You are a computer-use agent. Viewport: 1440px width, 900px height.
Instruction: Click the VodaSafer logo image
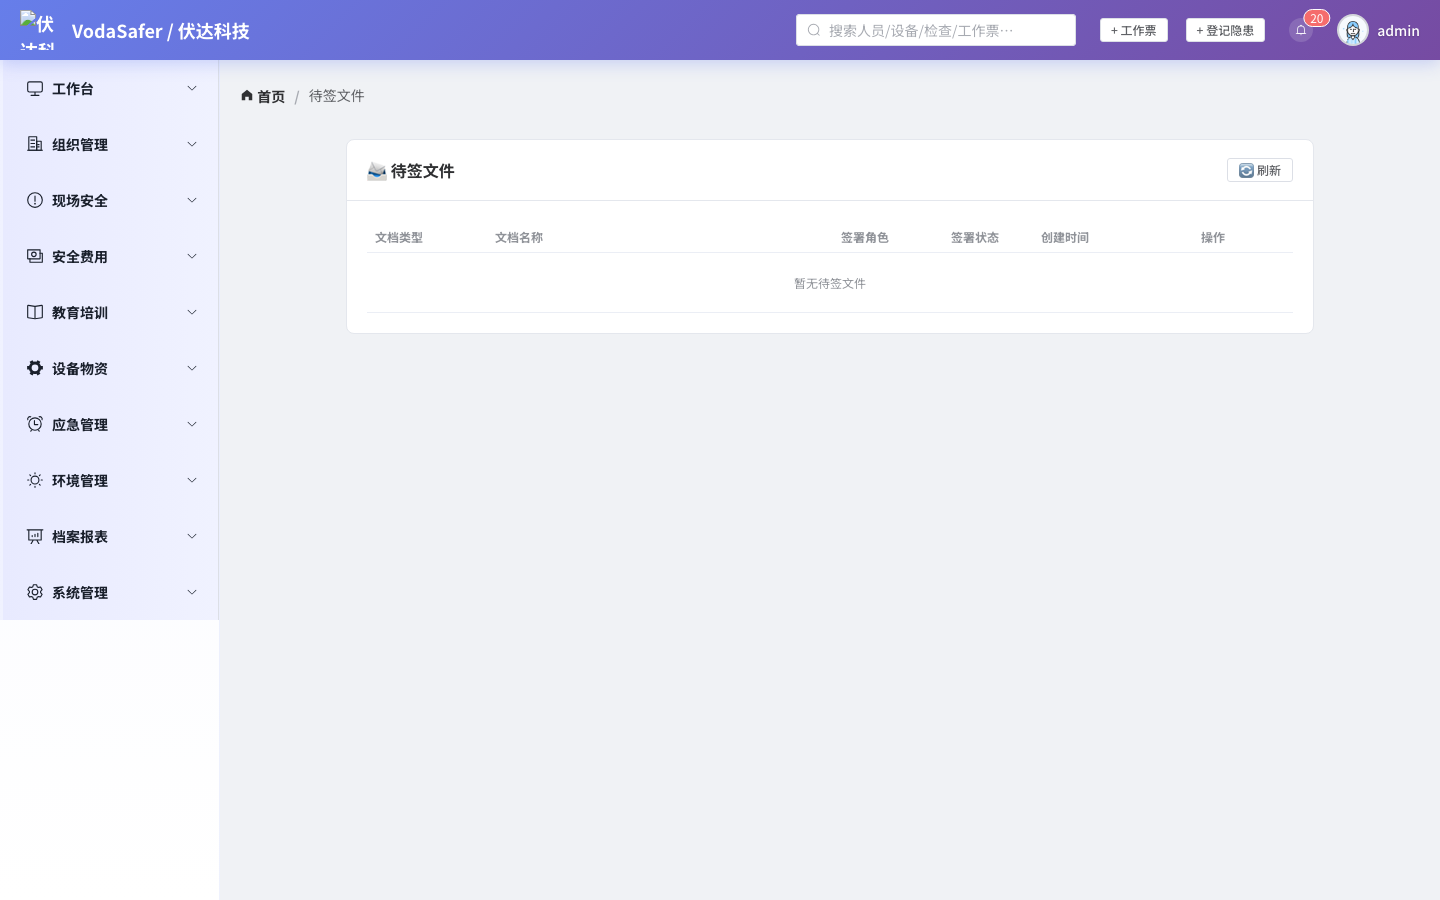pyautogui.click(x=37, y=30)
